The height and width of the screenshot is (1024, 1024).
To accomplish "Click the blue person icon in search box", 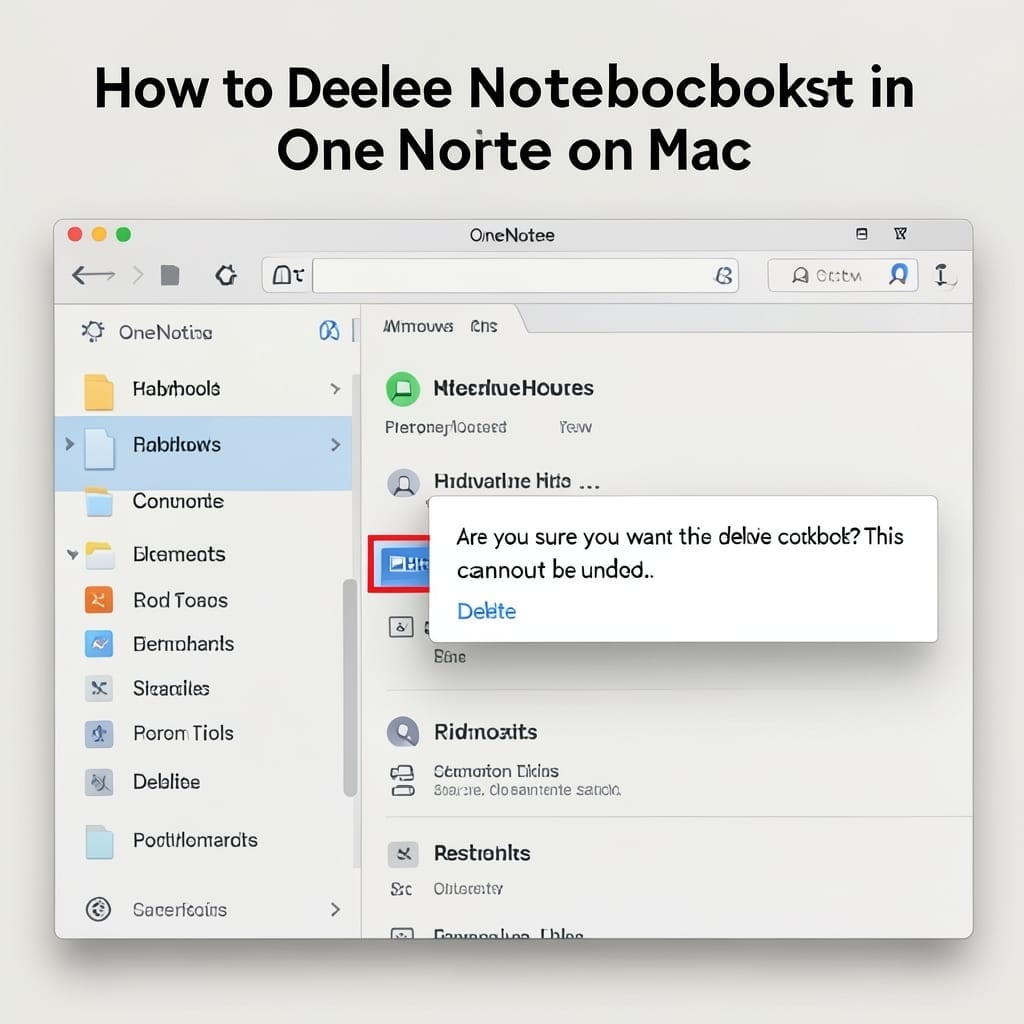I will (x=899, y=275).
